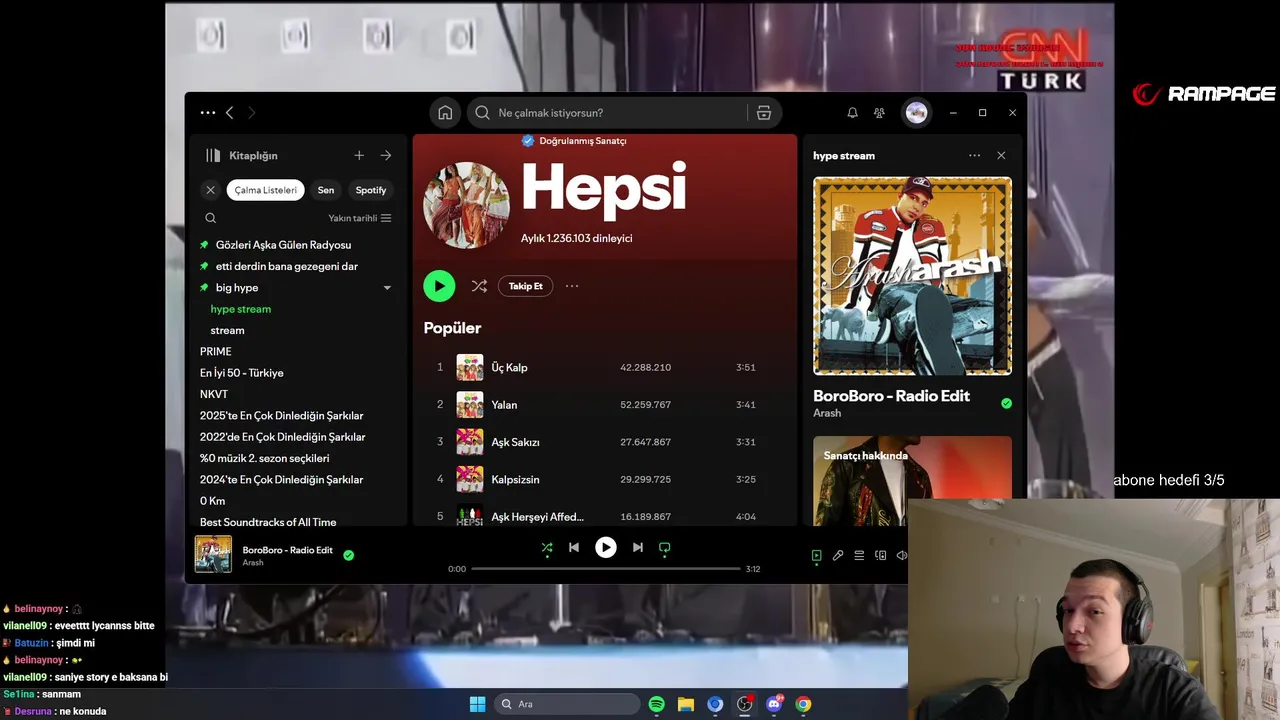Shuffle Hepsi's songs beside the play button
Viewport: 1280px width, 720px height.
tap(479, 286)
